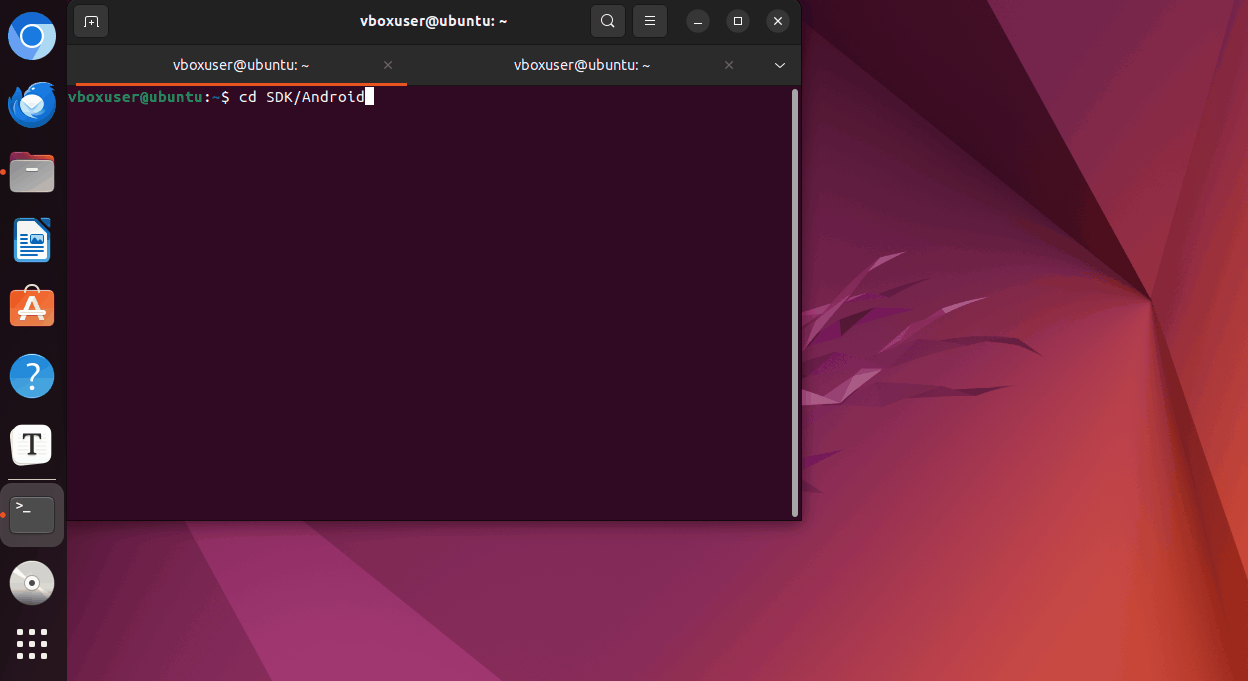Switch to the second vboxuser@ubuntu tab
This screenshot has width=1248, height=681.
581,65
